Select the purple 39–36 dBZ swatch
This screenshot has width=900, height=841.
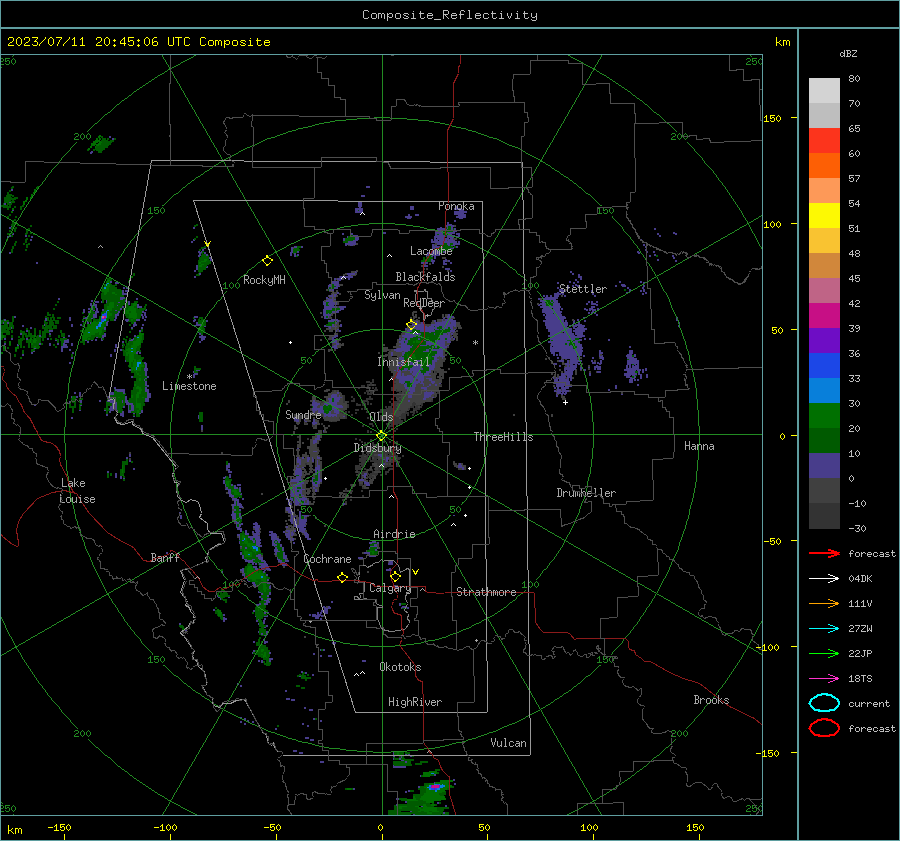(x=824, y=341)
